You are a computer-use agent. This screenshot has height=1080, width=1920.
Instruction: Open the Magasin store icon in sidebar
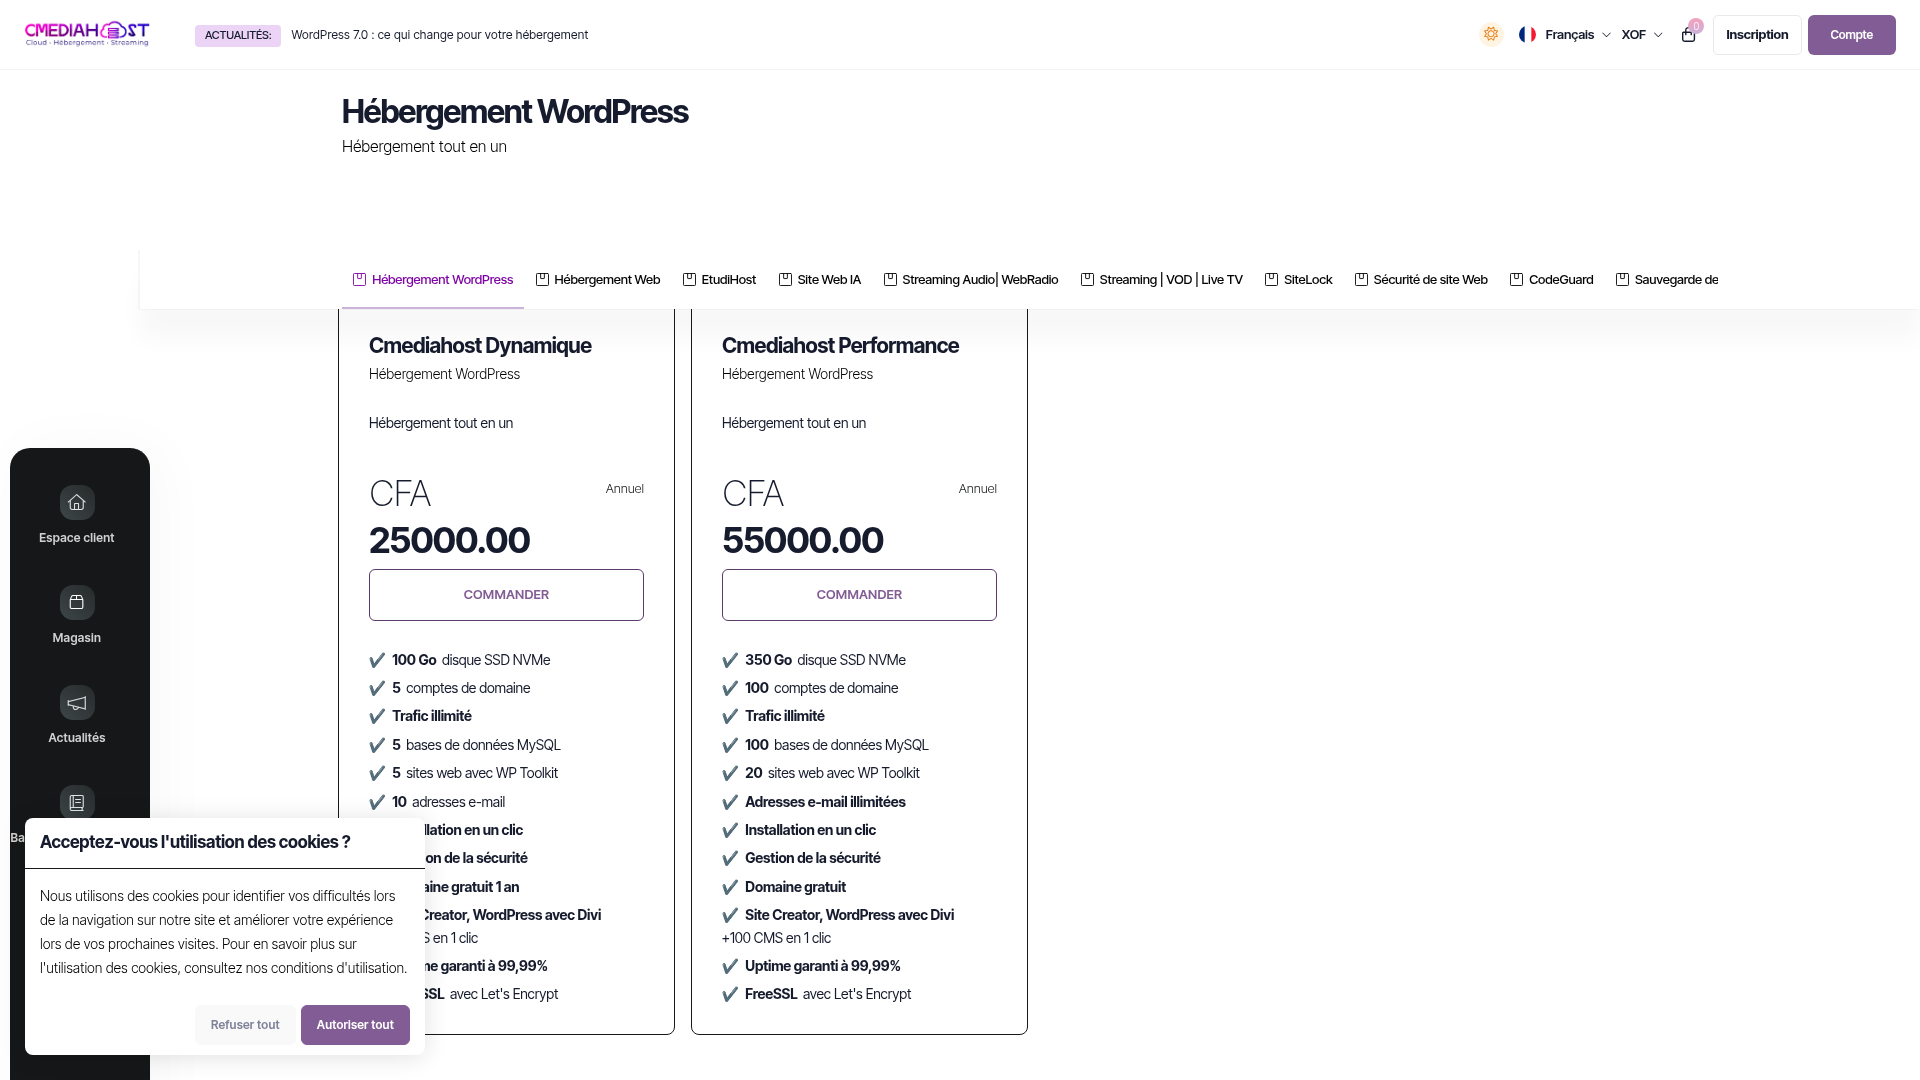pyautogui.click(x=77, y=603)
